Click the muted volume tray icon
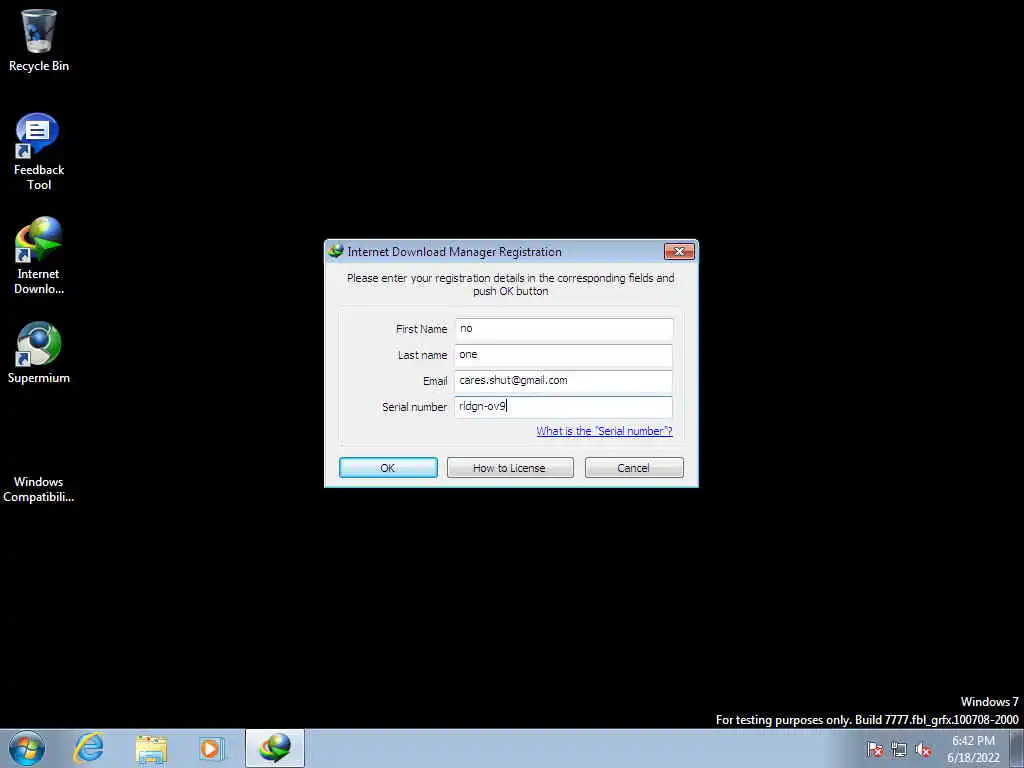The image size is (1024, 768). click(923, 750)
